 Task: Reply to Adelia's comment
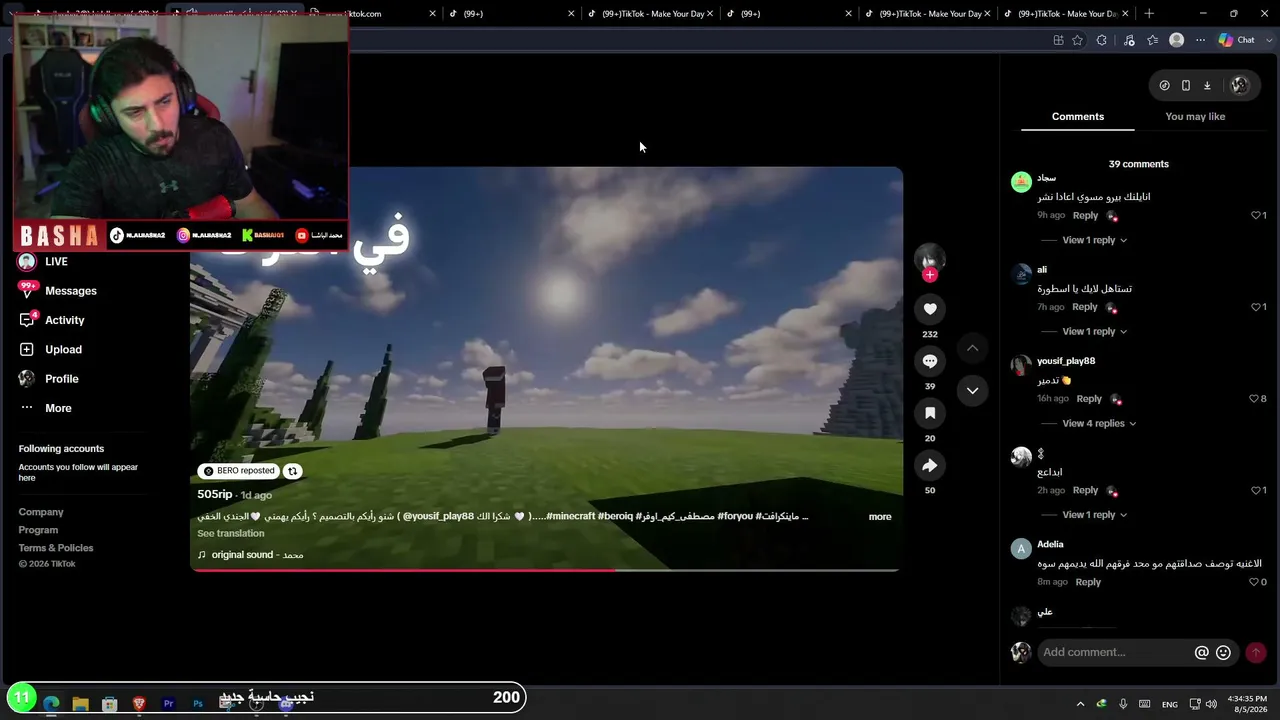point(1088,582)
